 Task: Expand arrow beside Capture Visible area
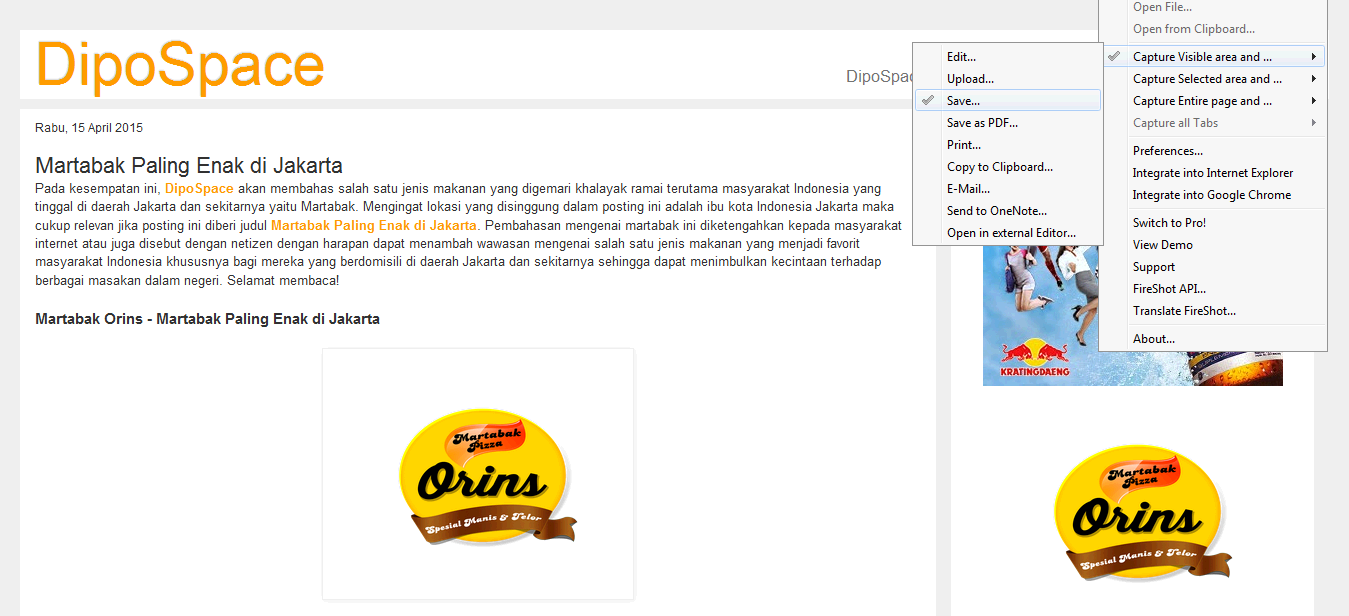[x=1314, y=57]
